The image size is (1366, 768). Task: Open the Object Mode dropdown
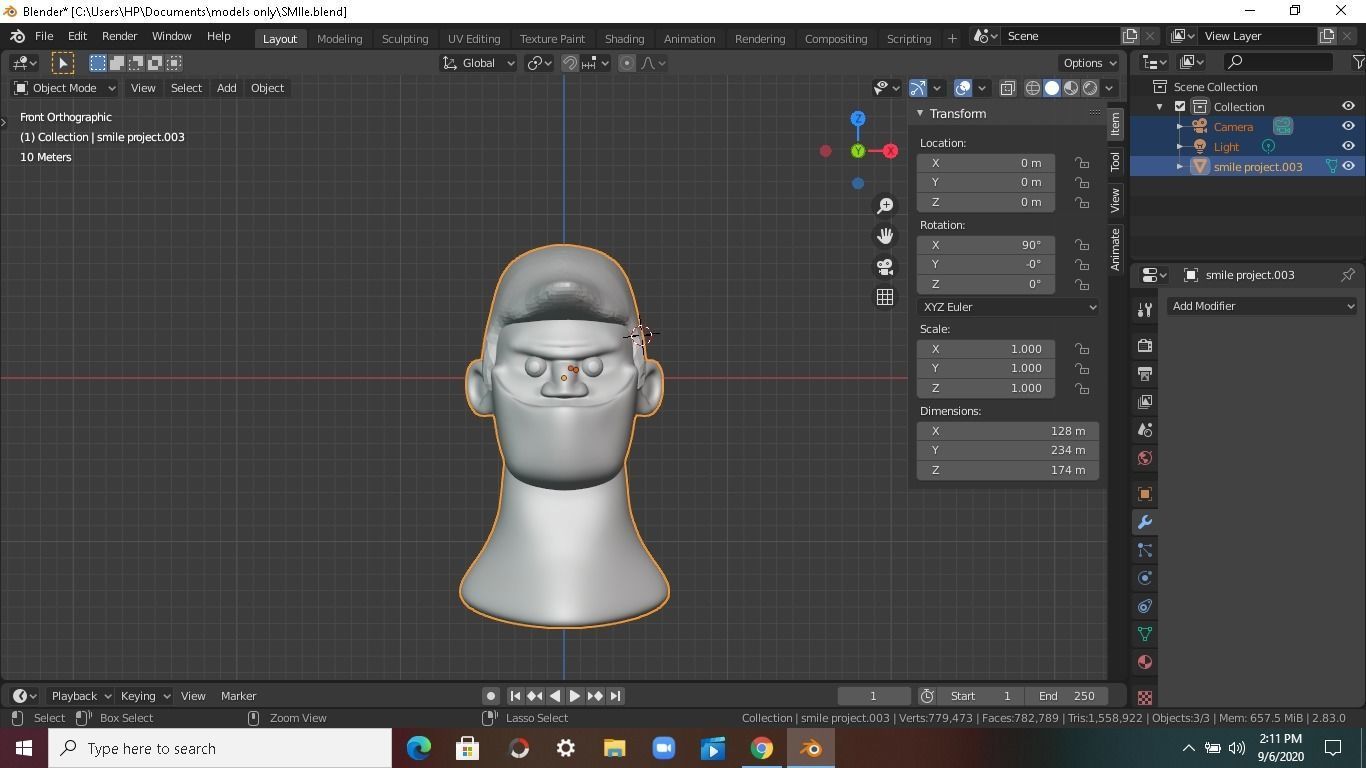click(65, 88)
